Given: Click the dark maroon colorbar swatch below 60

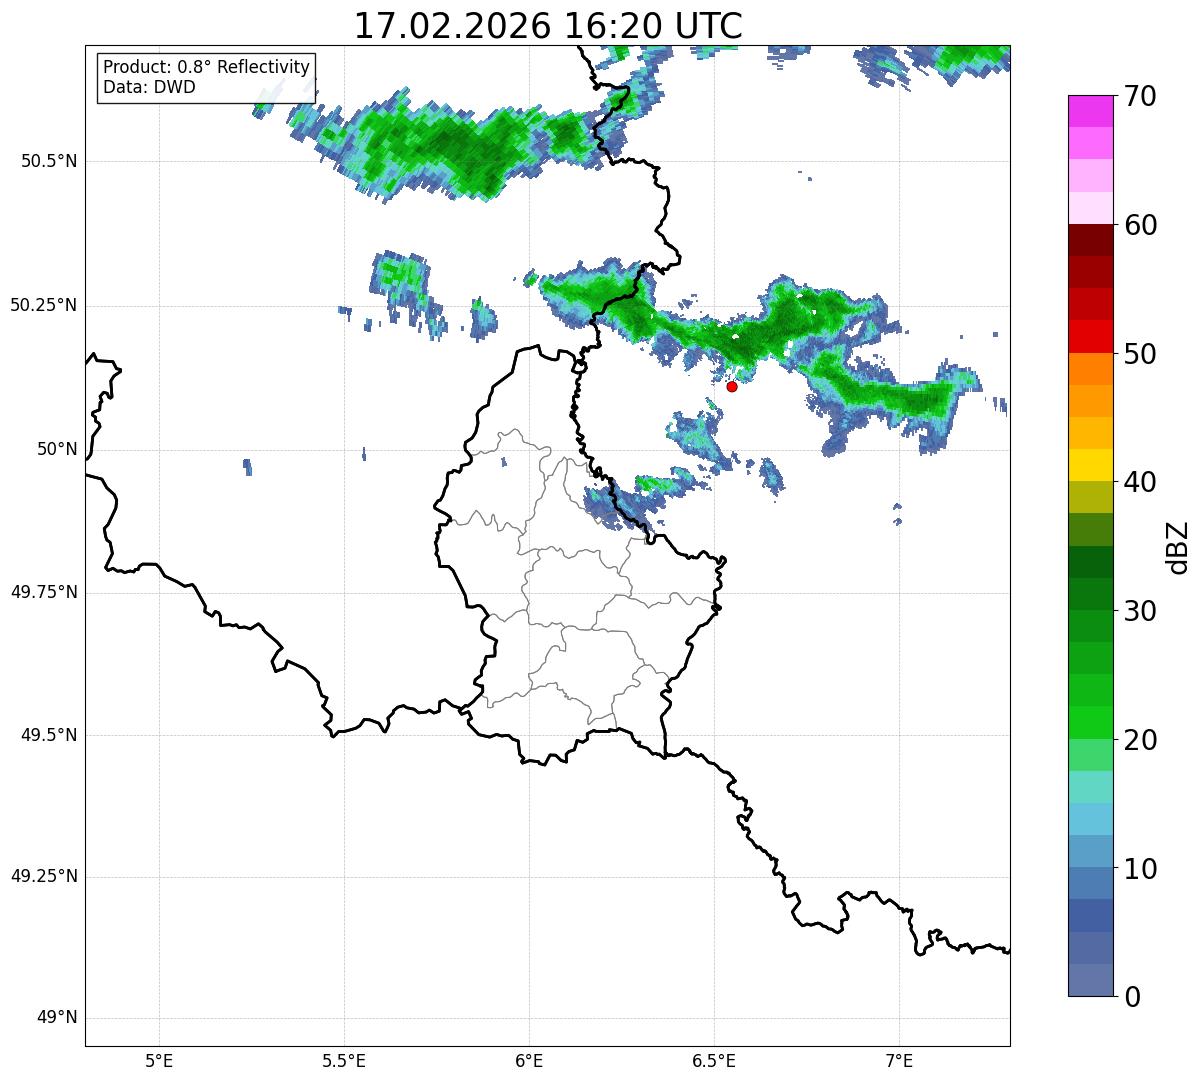Looking at the screenshot, I should pos(1090,240).
